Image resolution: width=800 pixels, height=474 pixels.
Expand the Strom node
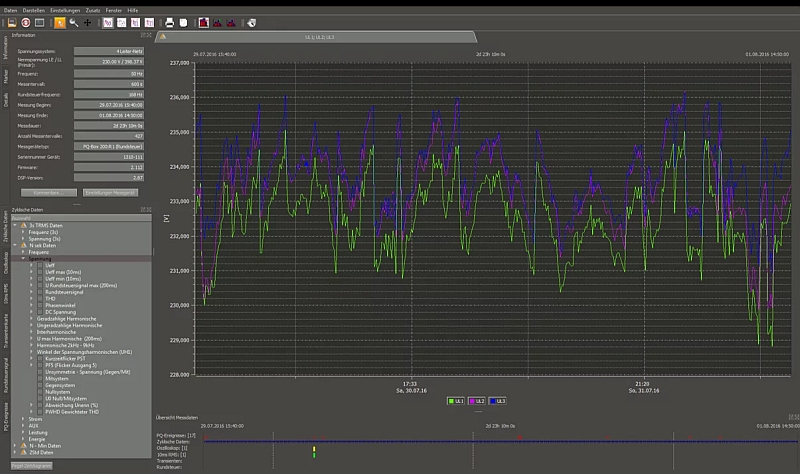[23, 419]
